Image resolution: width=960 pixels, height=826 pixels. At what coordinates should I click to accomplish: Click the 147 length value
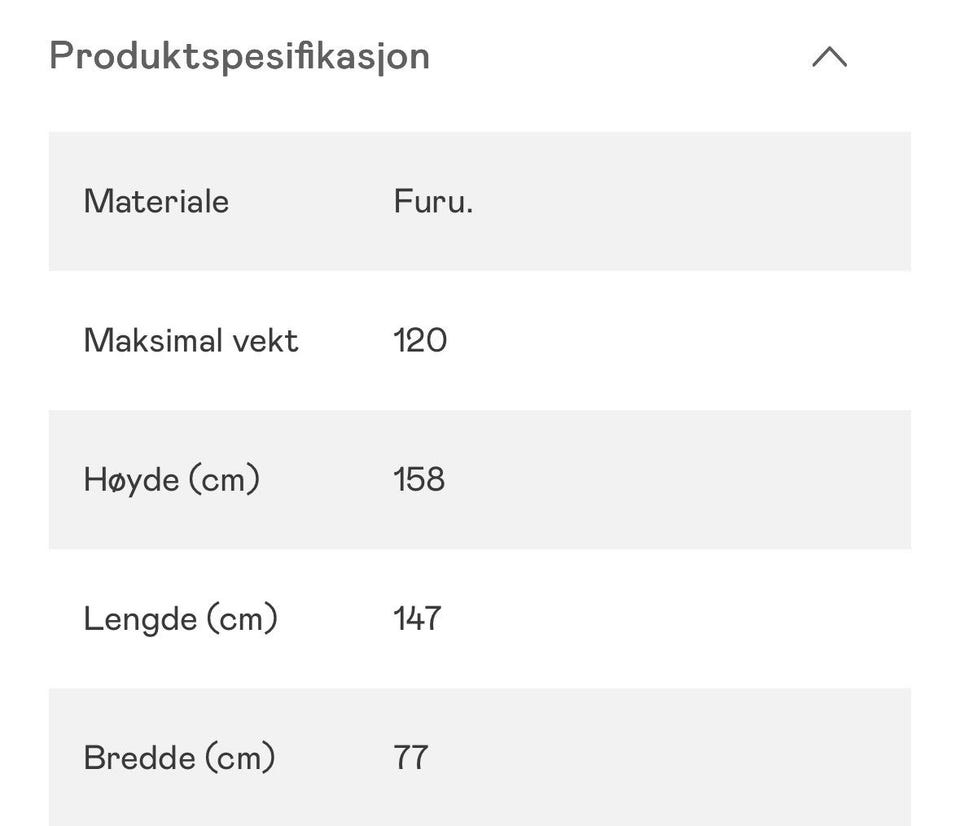[418, 618]
